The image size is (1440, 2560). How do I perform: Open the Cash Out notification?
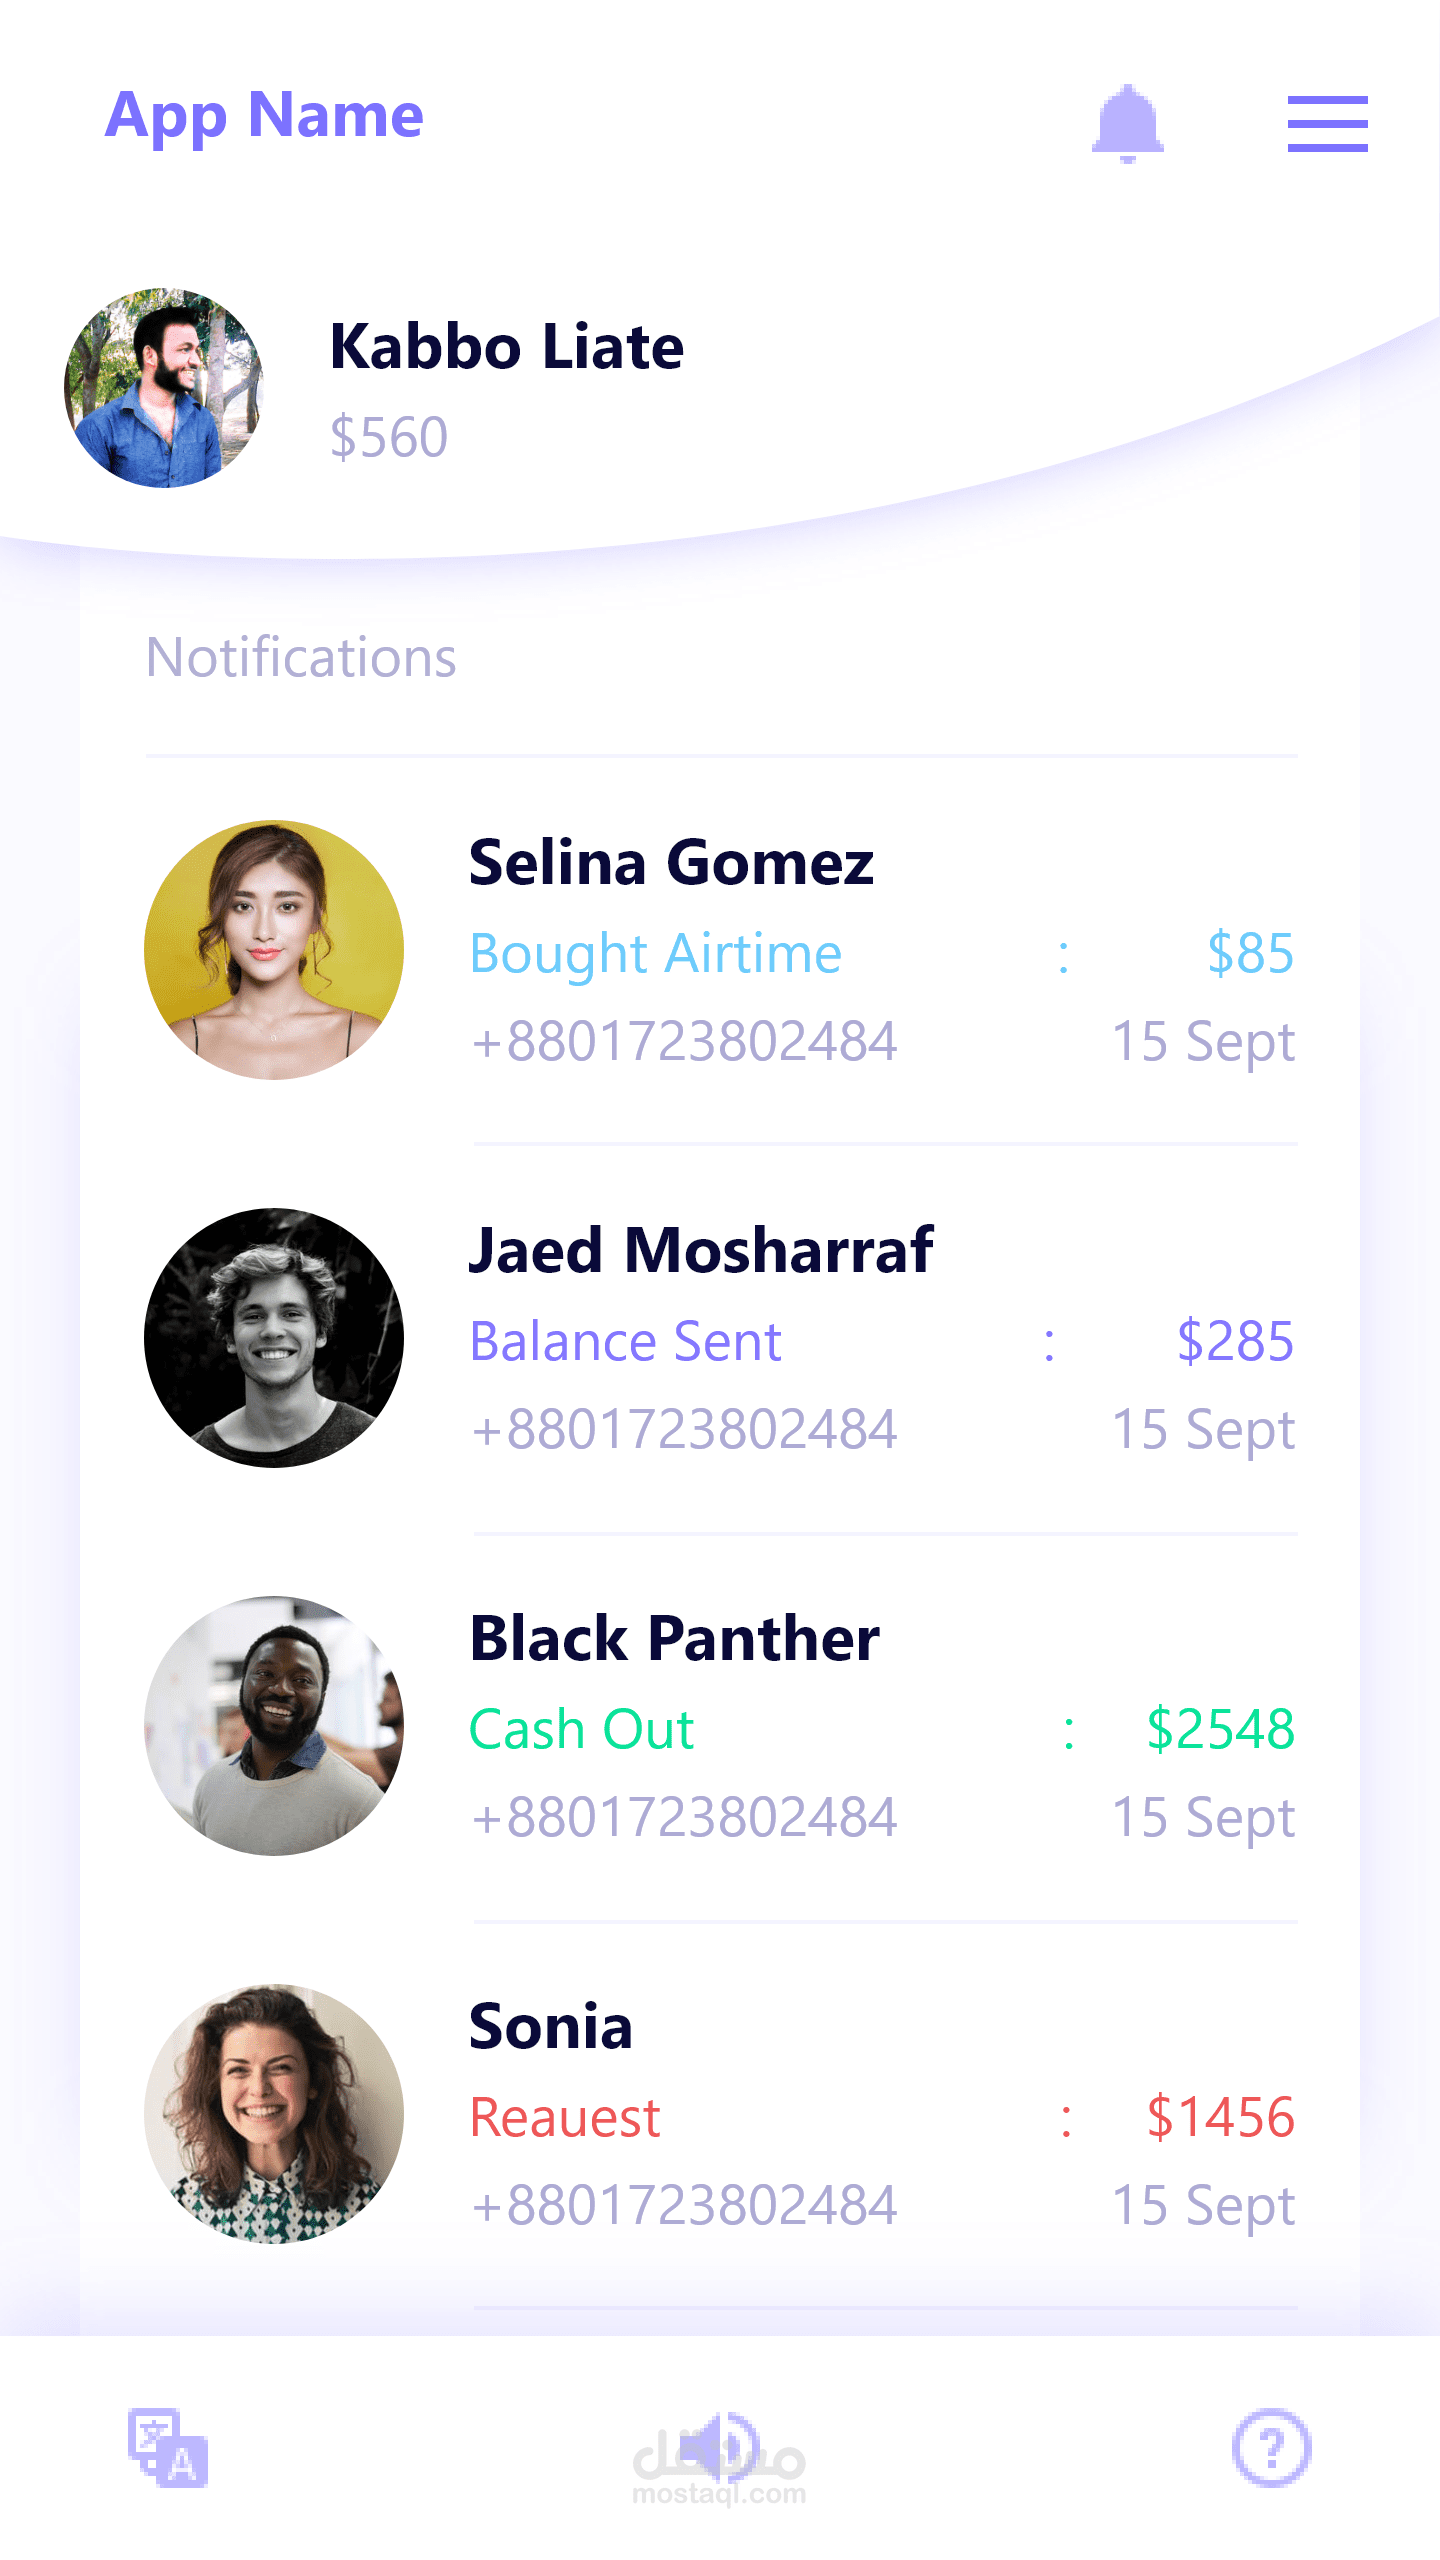point(582,1729)
